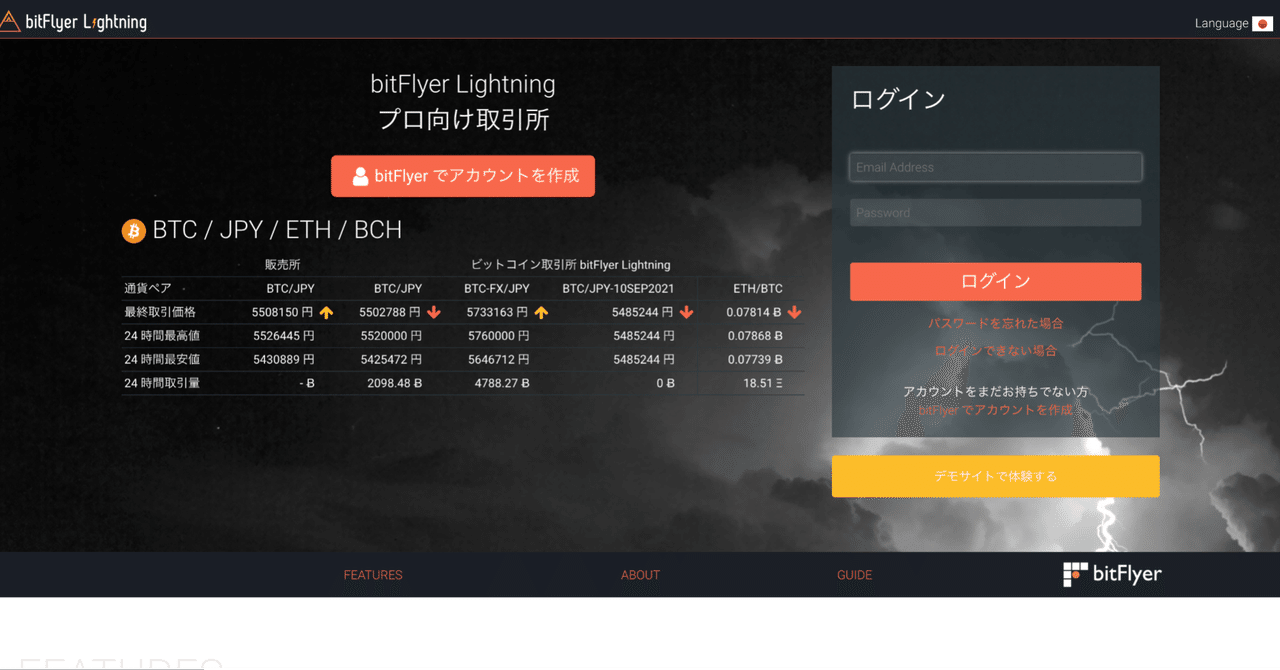The image size is (1280, 670).
Task: Click the green arrow on BTC-FX/JPY price
Action: pos(540,312)
